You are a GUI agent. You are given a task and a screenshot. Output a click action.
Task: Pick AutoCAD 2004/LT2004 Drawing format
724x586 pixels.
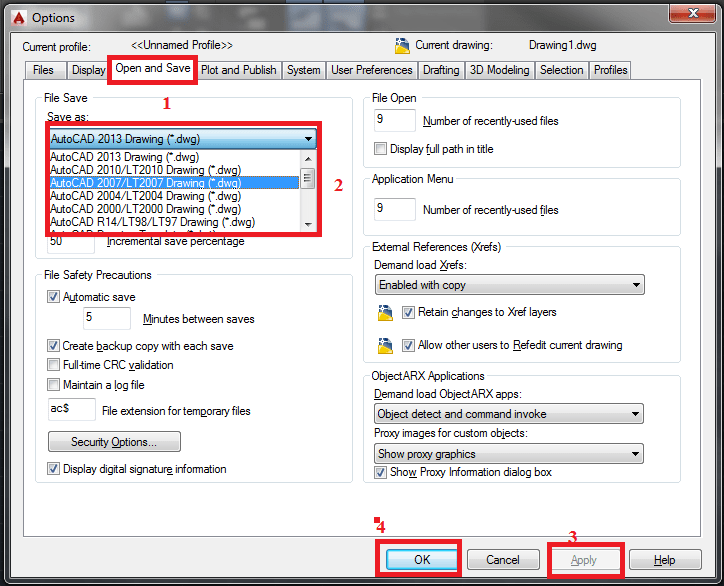coord(174,196)
